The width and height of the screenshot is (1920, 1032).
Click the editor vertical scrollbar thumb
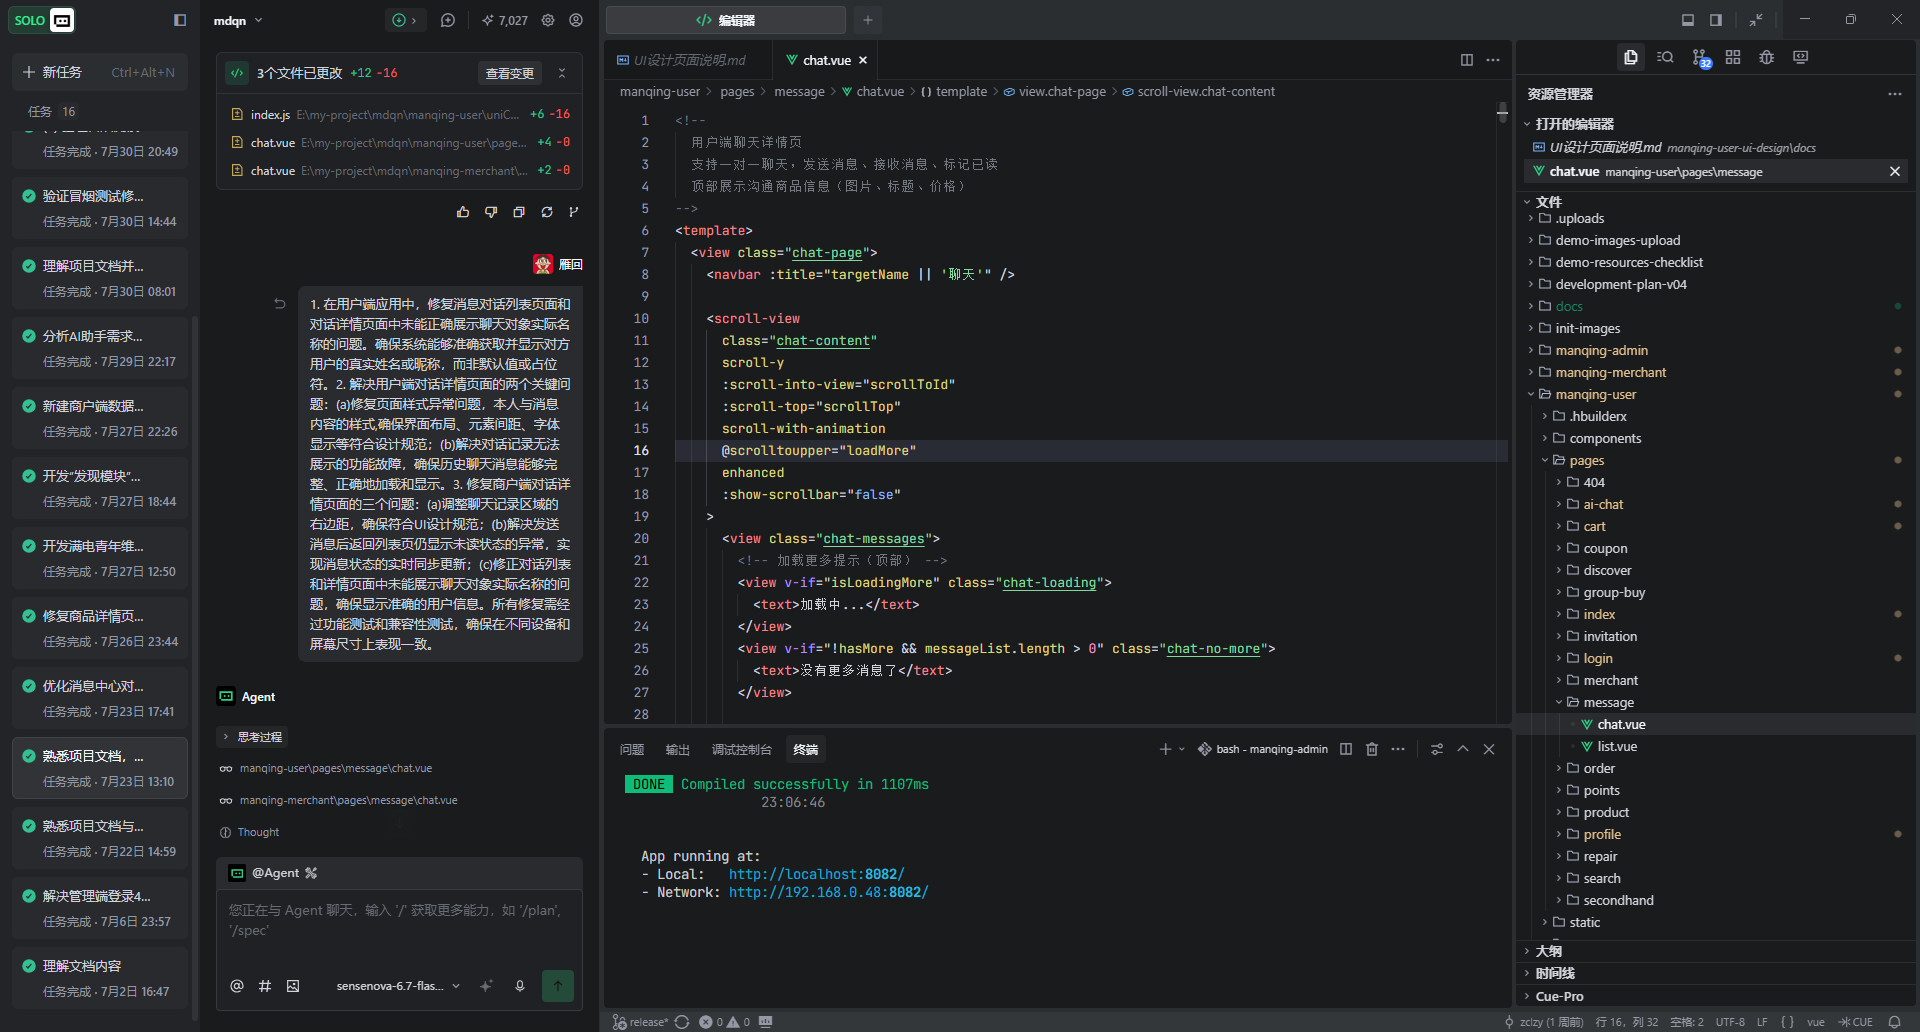pyautogui.click(x=1502, y=112)
